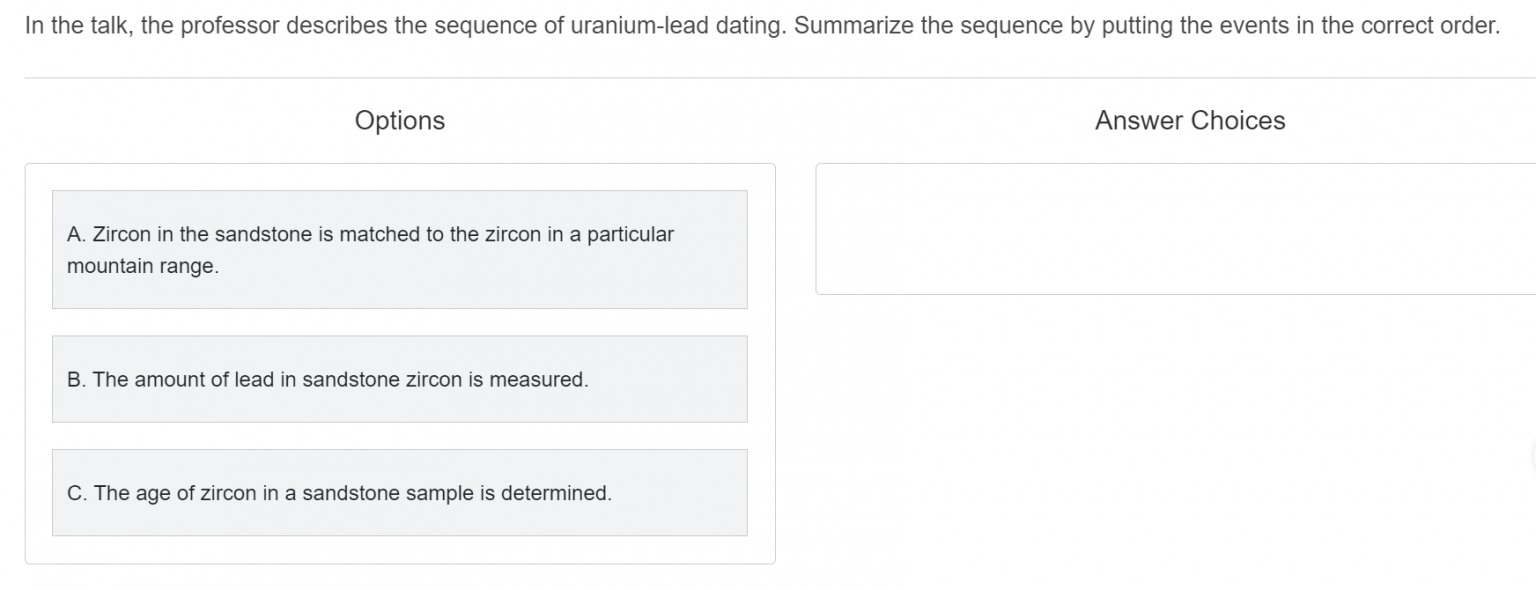Click the empty Answer Choices drop box

pyautogui.click(x=1175, y=229)
